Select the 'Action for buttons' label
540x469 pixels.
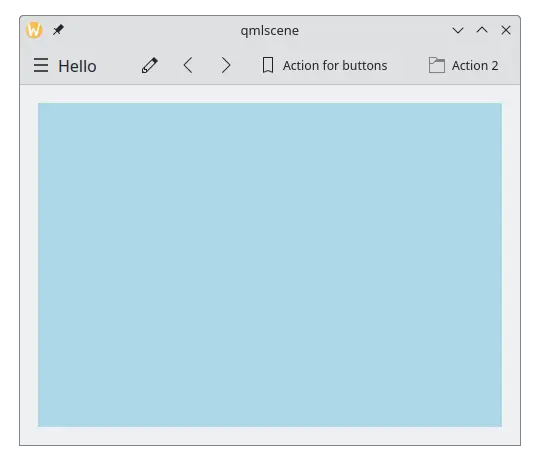coord(335,65)
